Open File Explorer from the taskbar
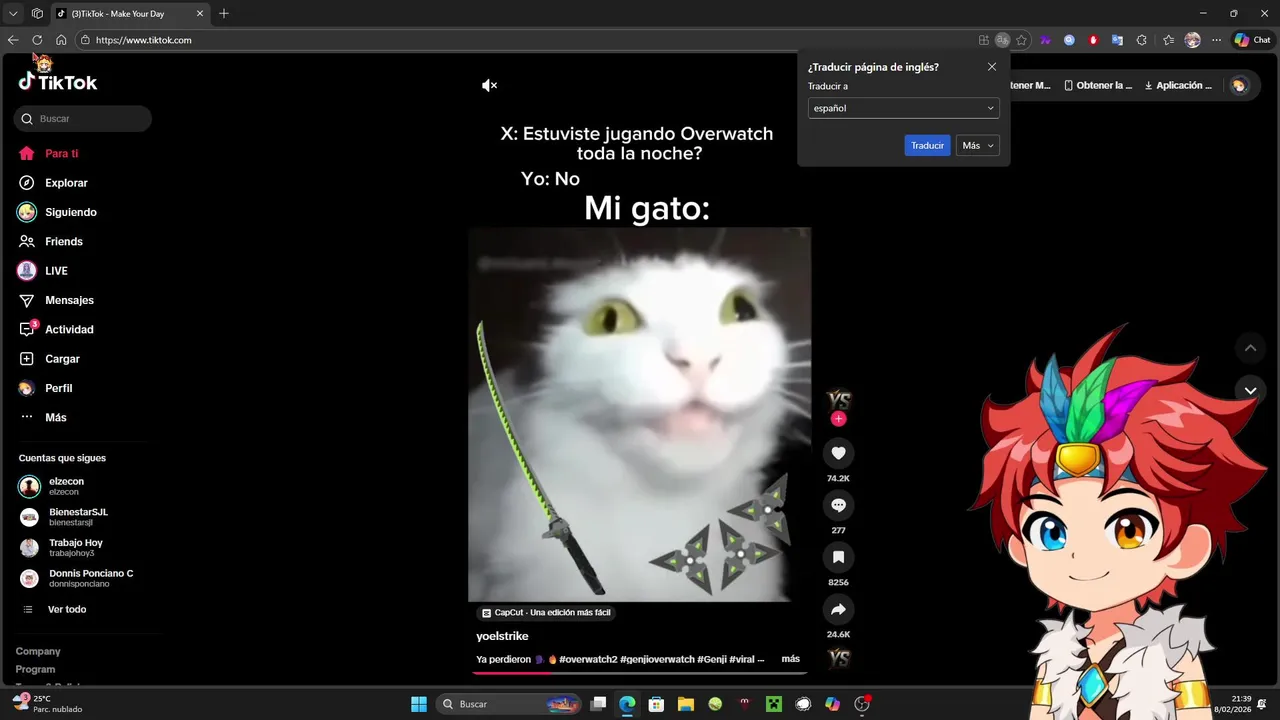Screen dimensions: 1280x720 (x=685, y=704)
